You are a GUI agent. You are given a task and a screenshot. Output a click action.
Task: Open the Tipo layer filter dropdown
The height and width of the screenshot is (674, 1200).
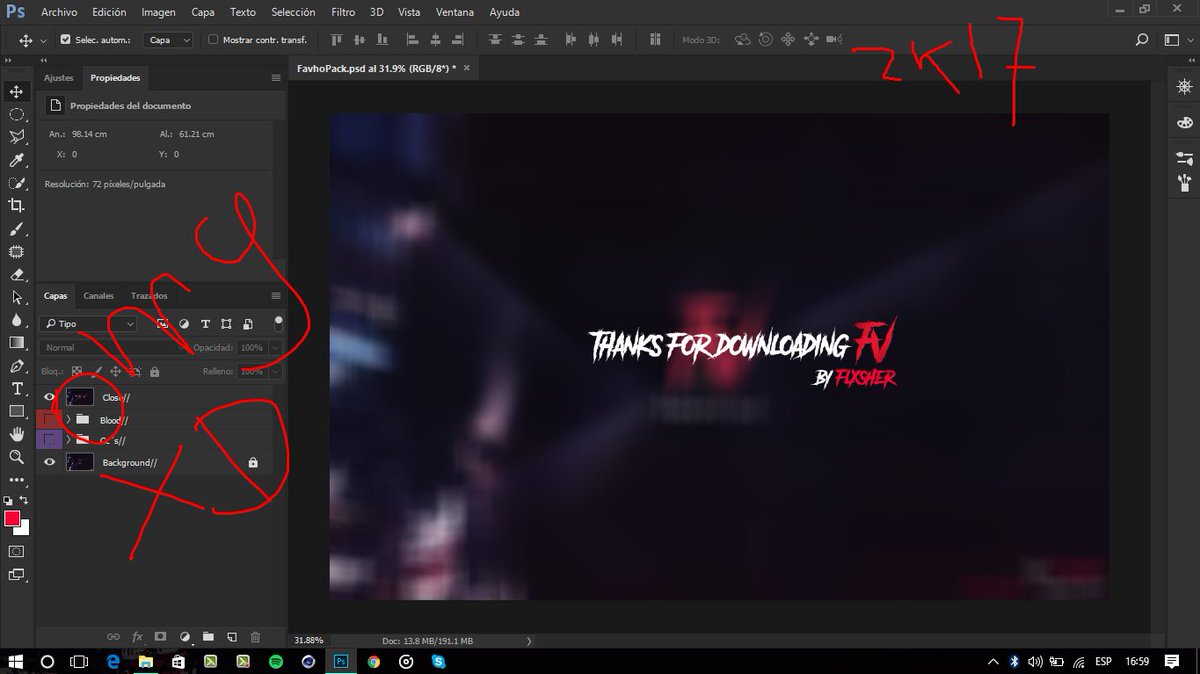[x=89, y=324]
